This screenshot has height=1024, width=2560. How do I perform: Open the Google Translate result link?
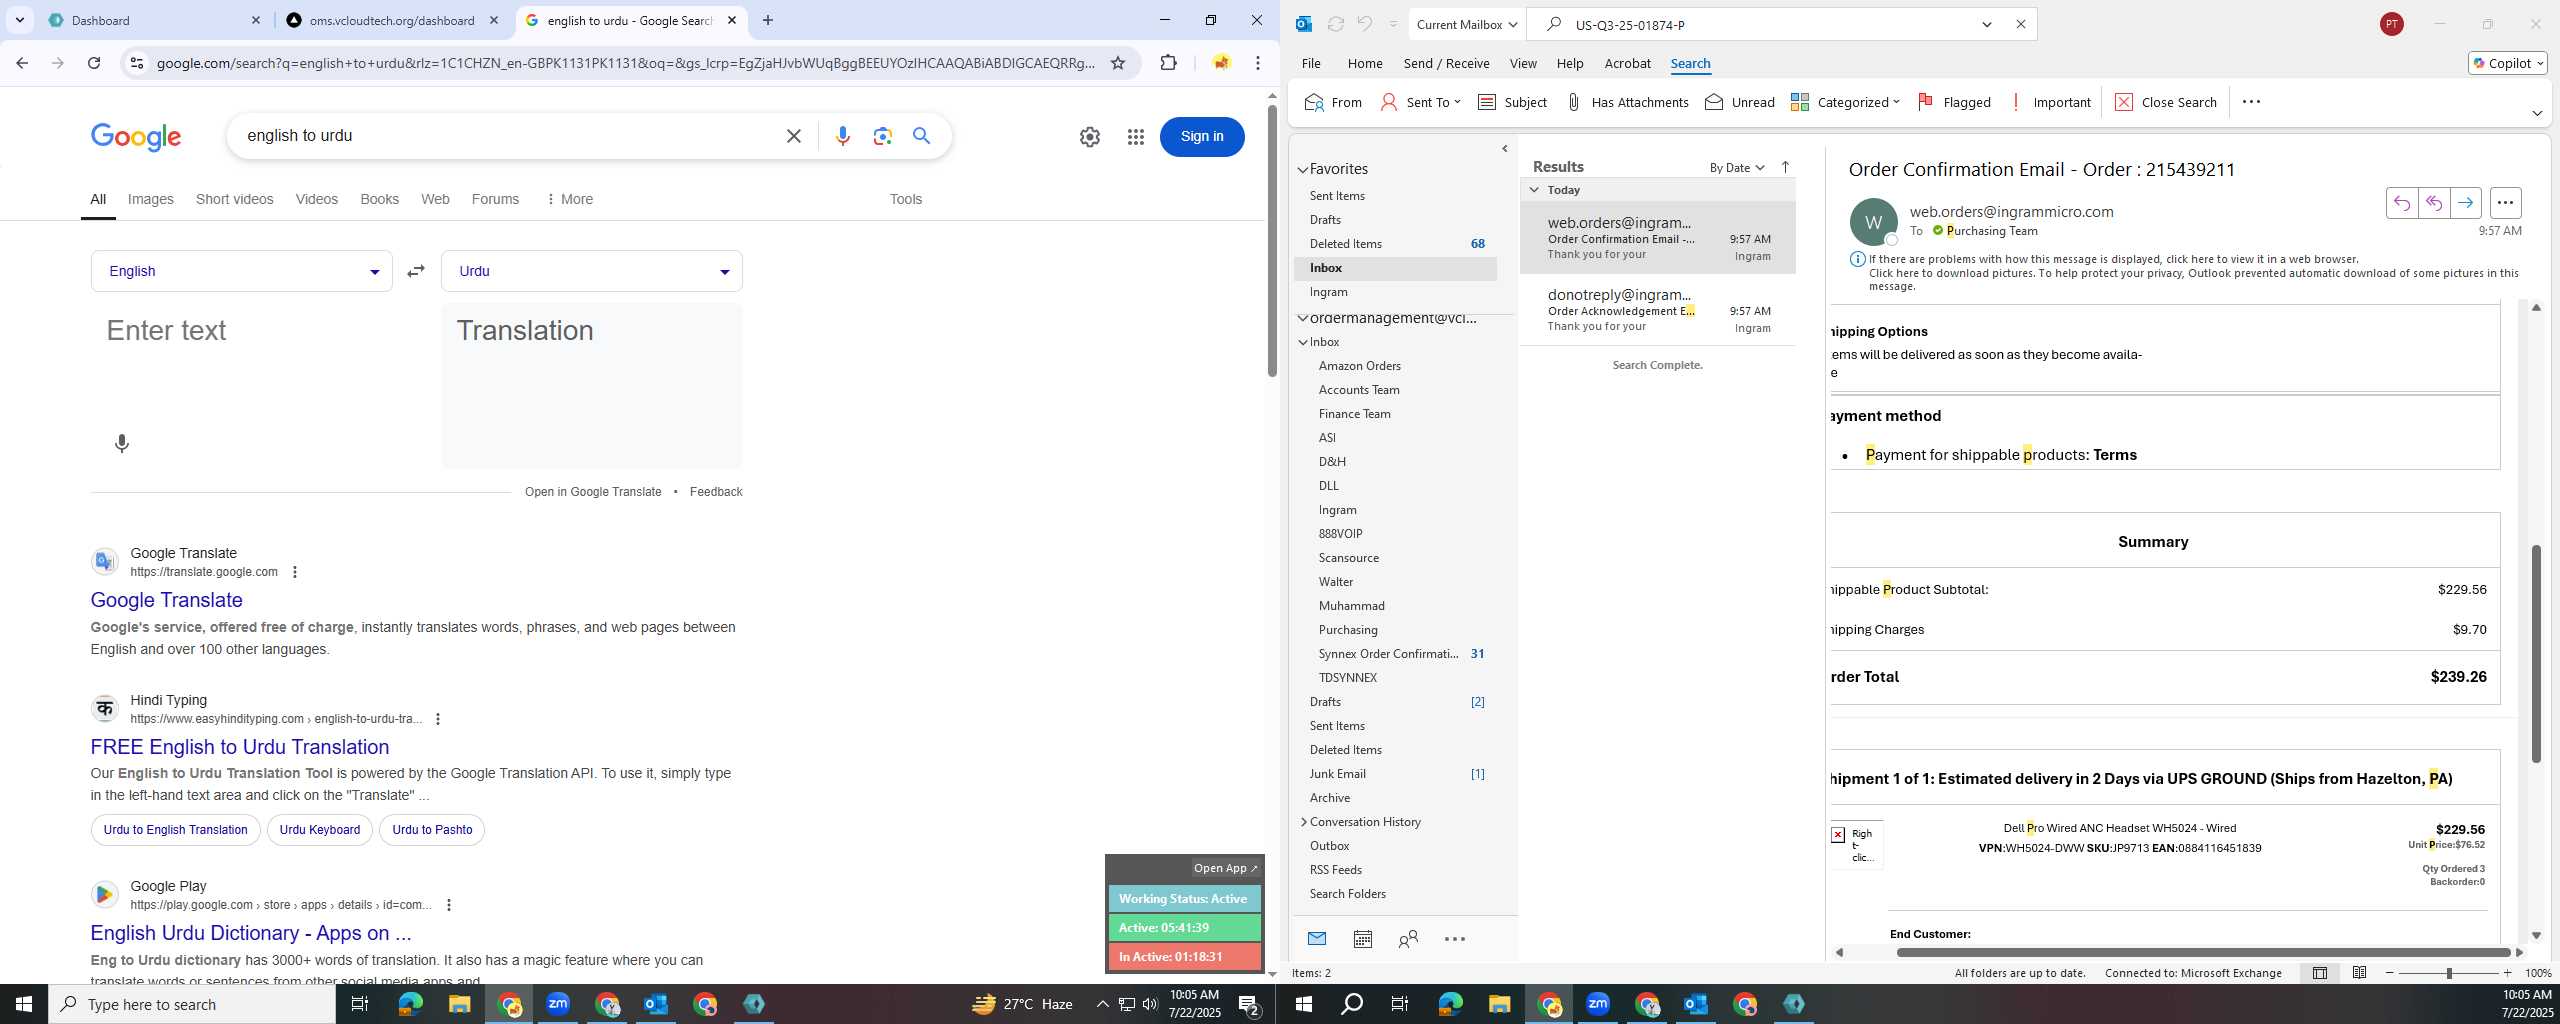tap(167, 600)
